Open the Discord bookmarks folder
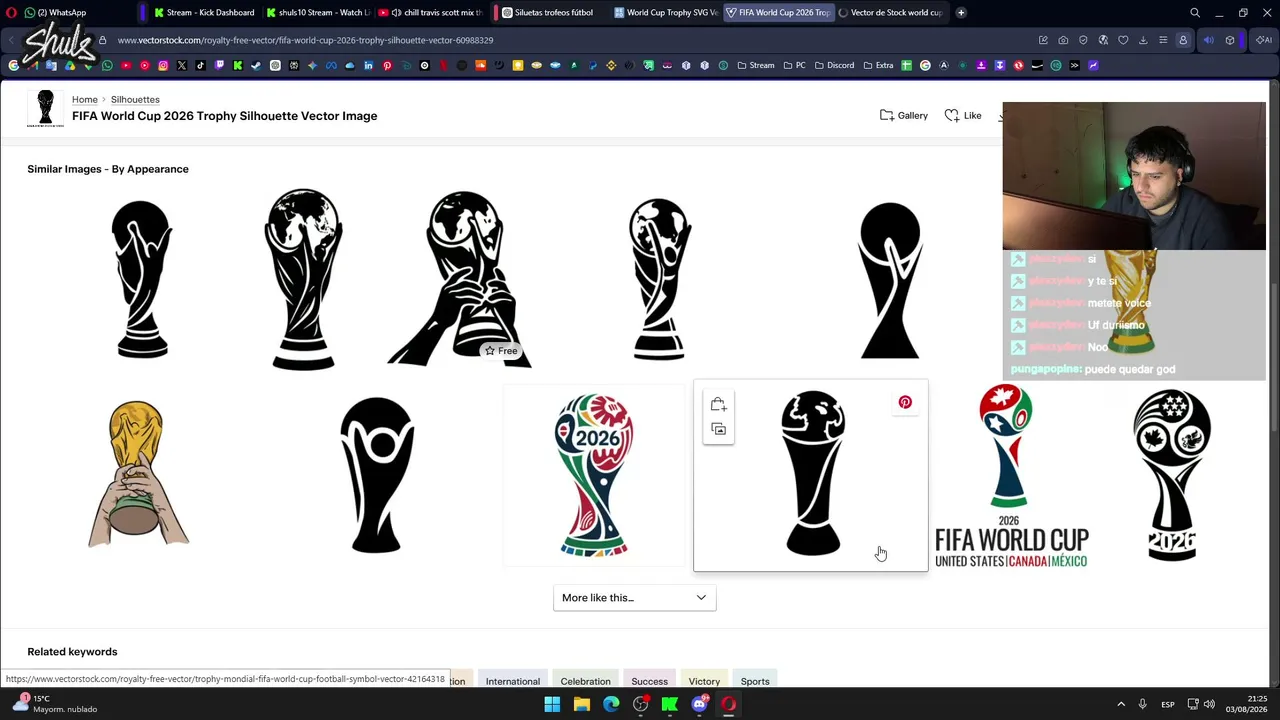 (834, 66)
